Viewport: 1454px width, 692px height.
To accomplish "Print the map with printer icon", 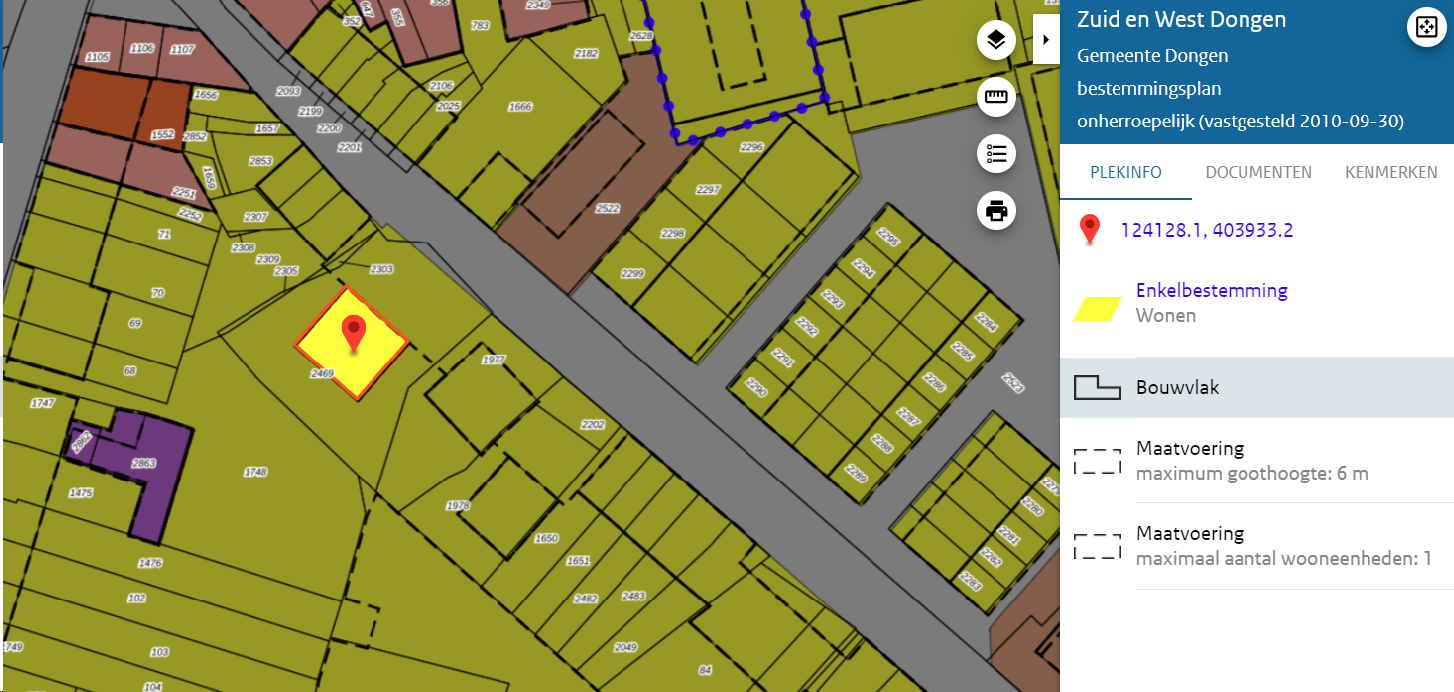I will coord(996,211).
